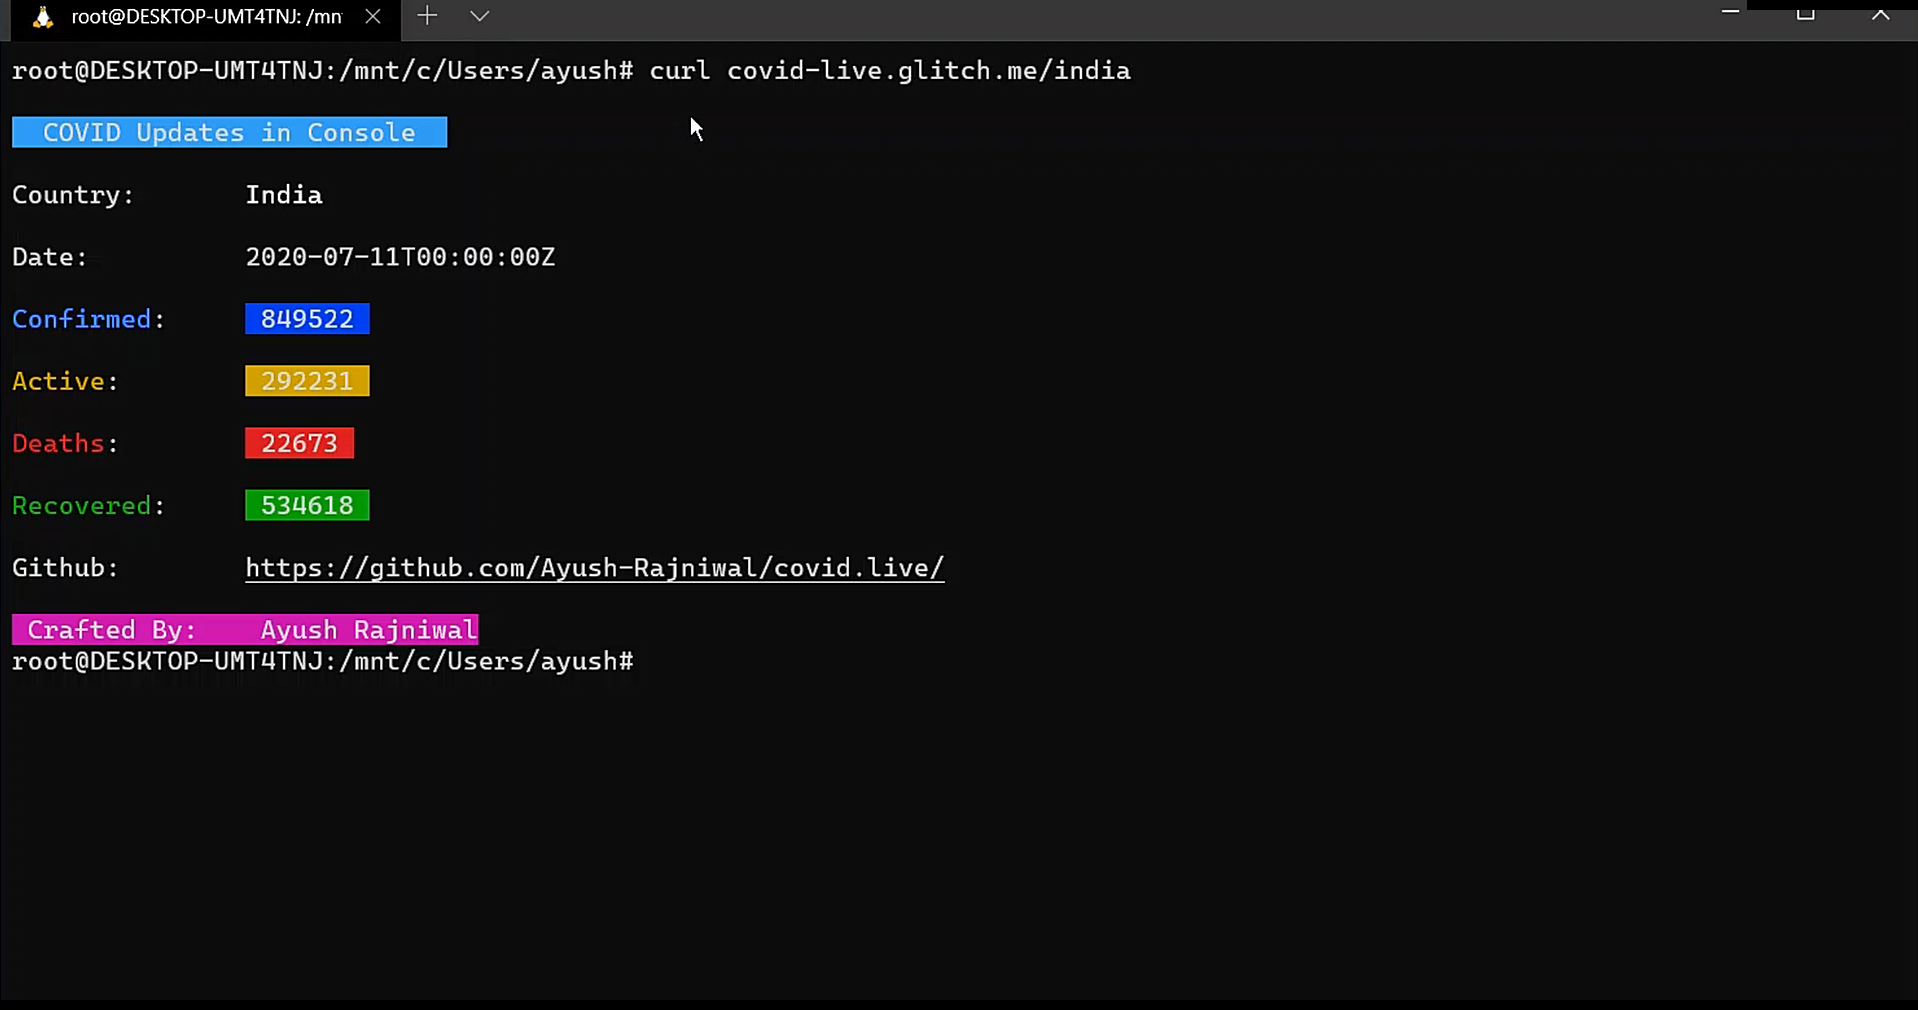The image size is (1918, 1010).
Task: Click the yellow Active cases badge 292231
Action: click(307, 381)
